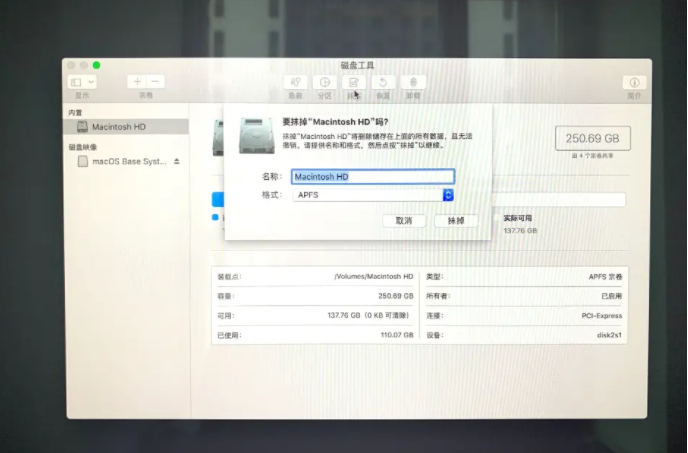The height and width of the screenshot is (453, 688).
Task: Select macOS Base System in sidebar
Action: (129, 161)
